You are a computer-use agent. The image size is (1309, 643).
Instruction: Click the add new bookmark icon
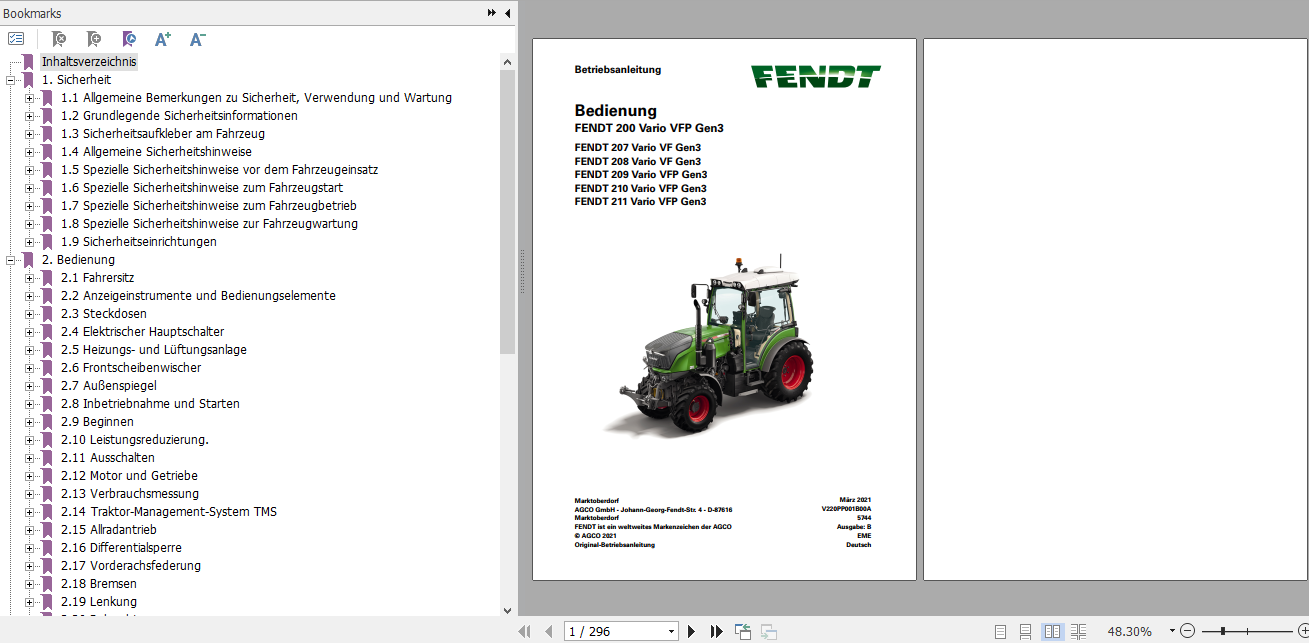94,39
